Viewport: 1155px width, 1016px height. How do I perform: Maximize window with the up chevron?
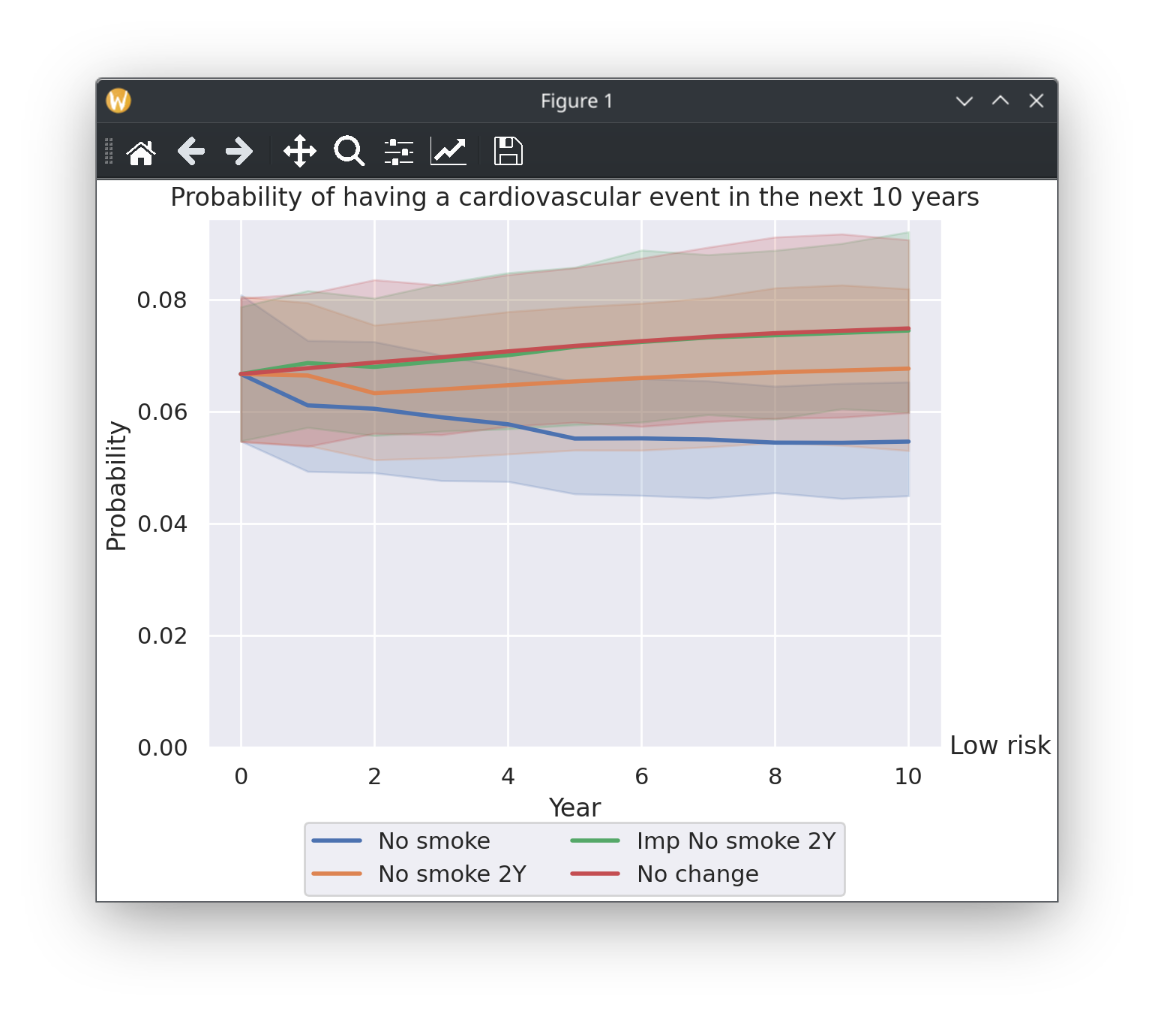(1000, 100)
